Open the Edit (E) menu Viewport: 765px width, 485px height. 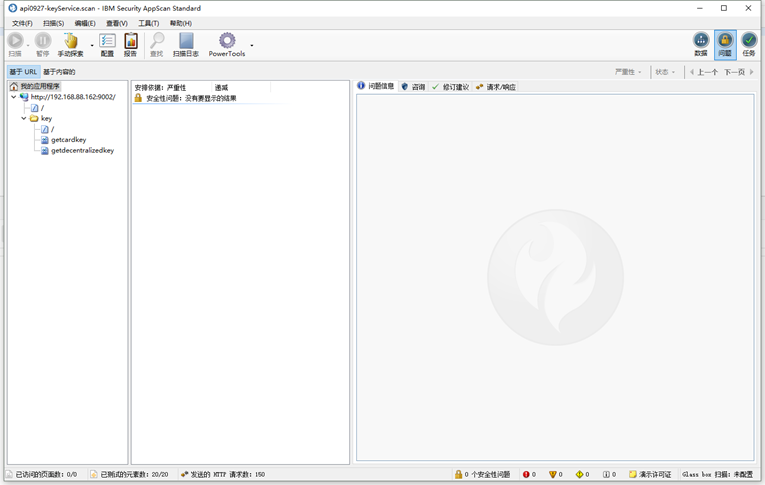click(x=85, y=23)
